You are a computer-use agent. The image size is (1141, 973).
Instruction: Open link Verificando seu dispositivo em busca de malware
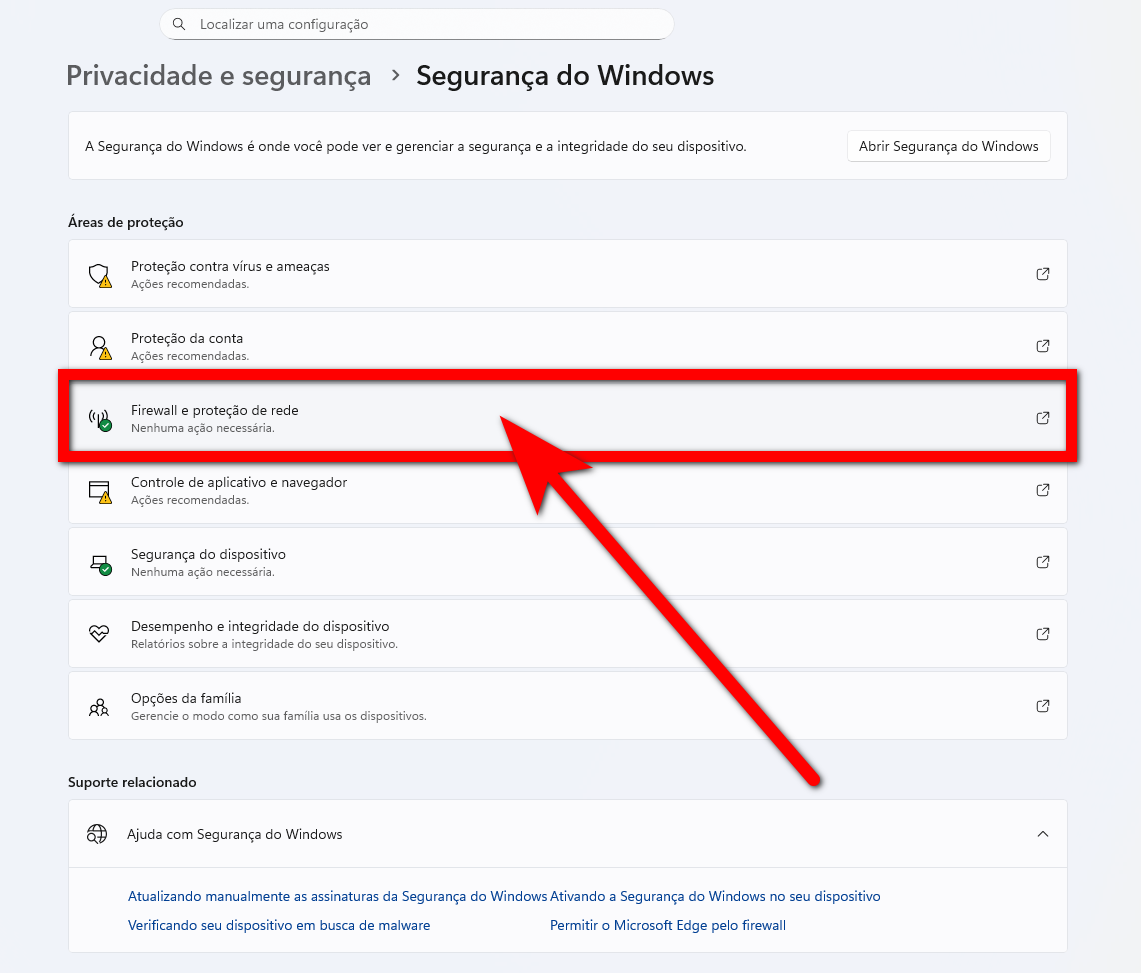[x=279, y=926]
